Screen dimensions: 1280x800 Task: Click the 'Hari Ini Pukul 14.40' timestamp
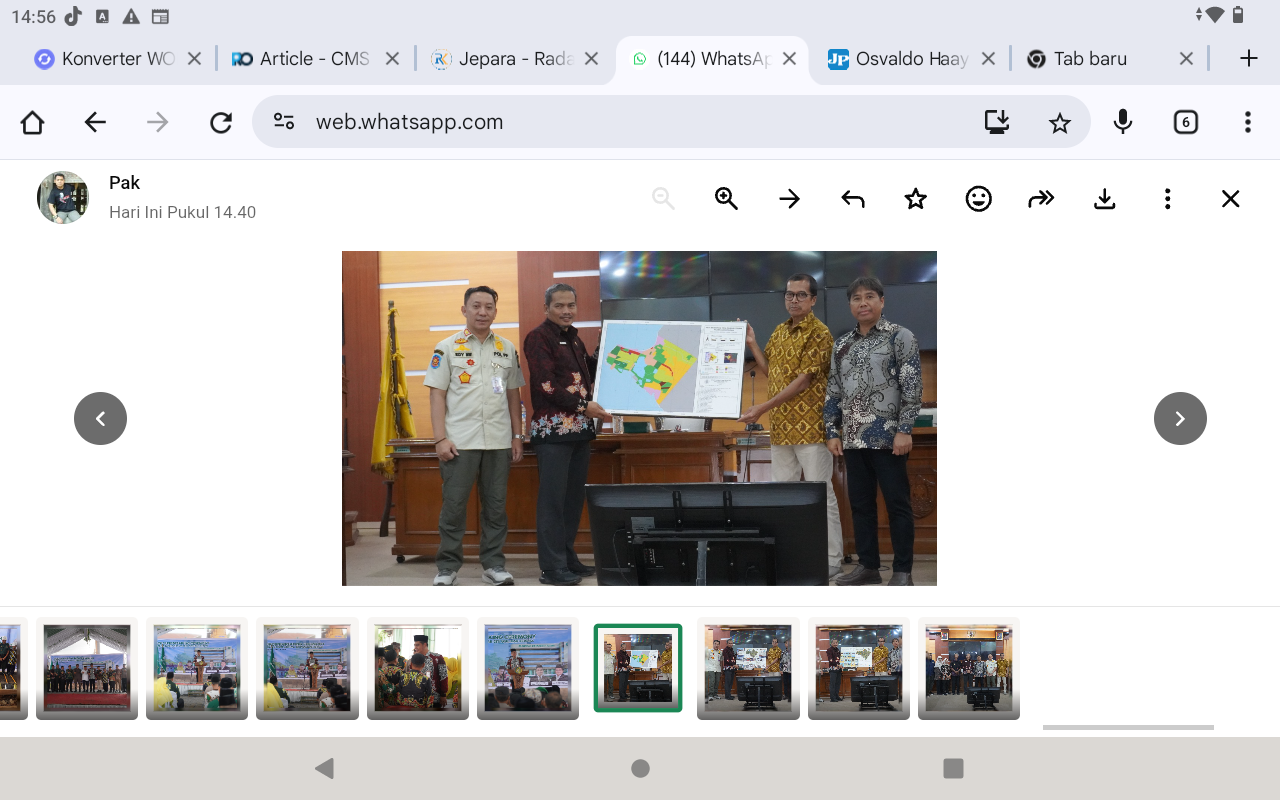182,212
